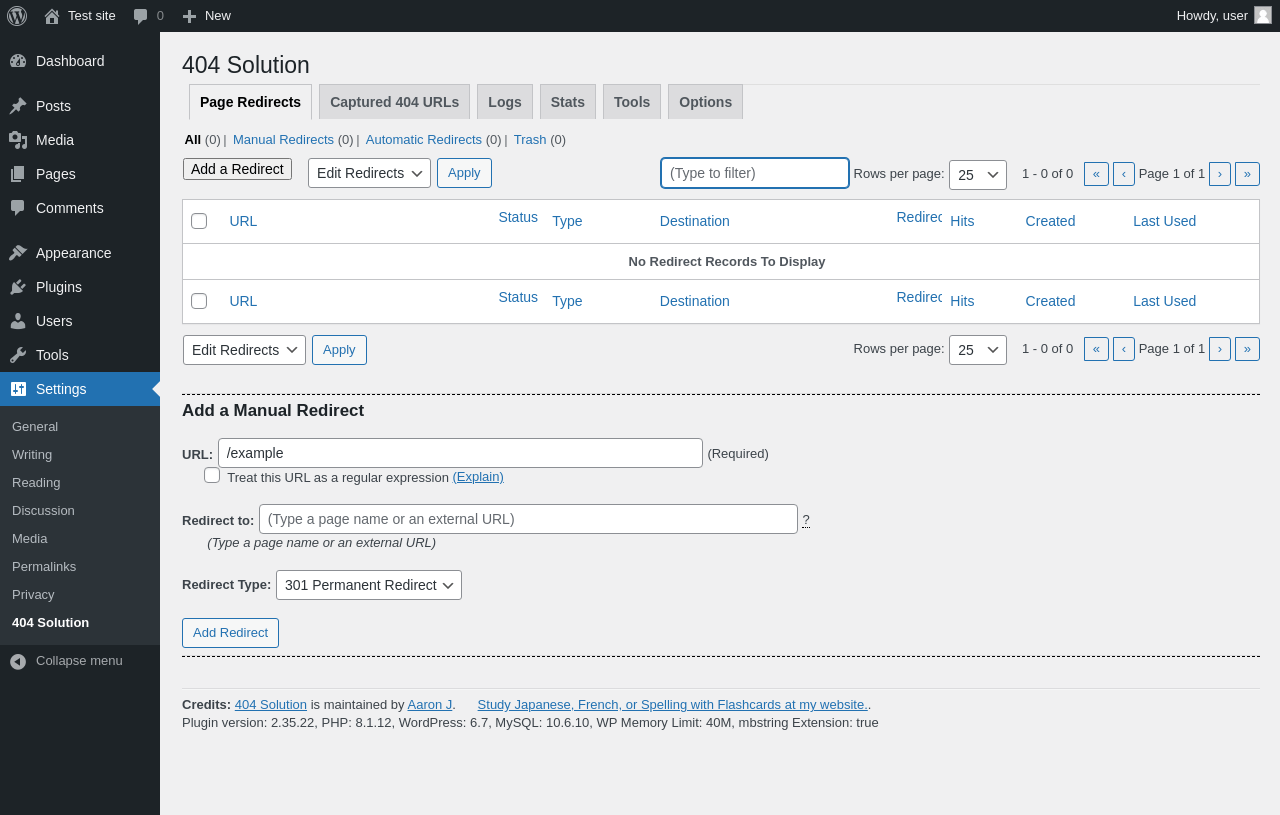Open Appearance via the paintbrush icon
This screenshot has width=1280, height=815.
click(18, 253)
